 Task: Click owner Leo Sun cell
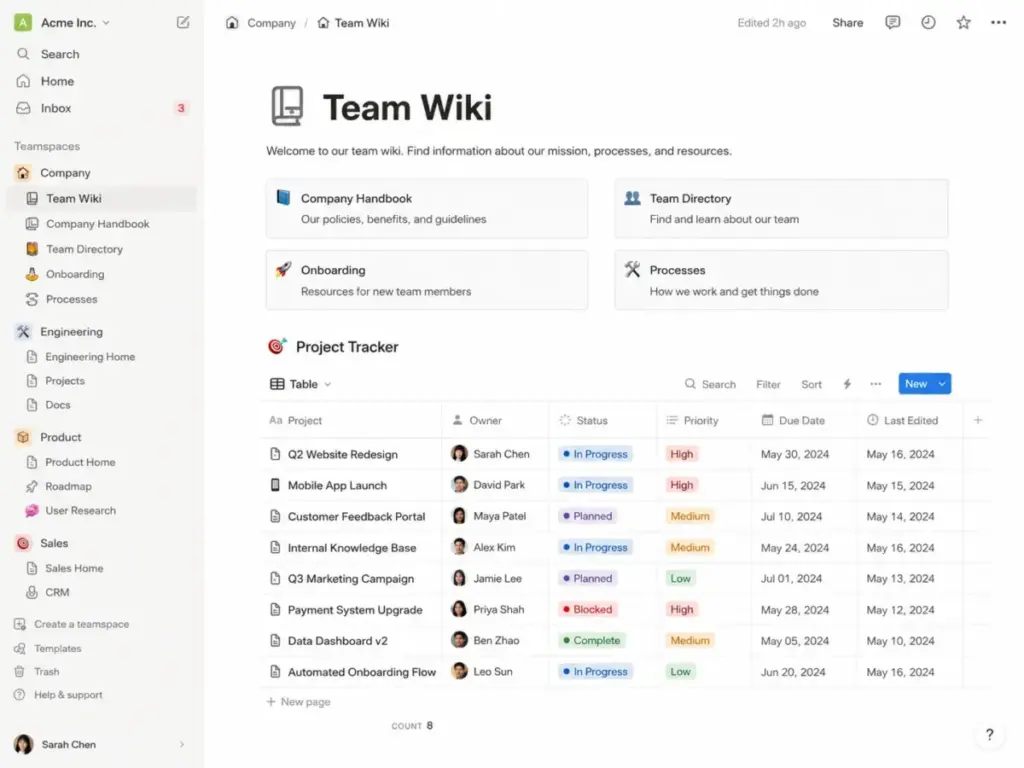(x=495, y=671)
